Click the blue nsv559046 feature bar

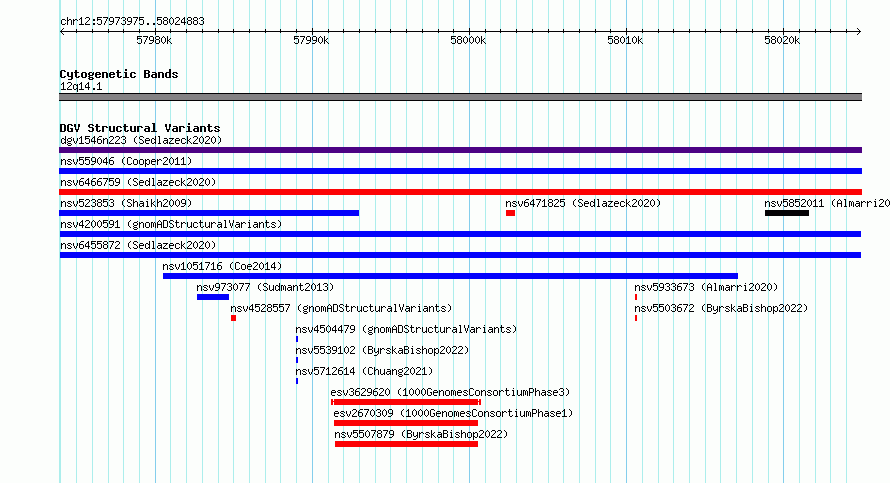pos(460,171)
